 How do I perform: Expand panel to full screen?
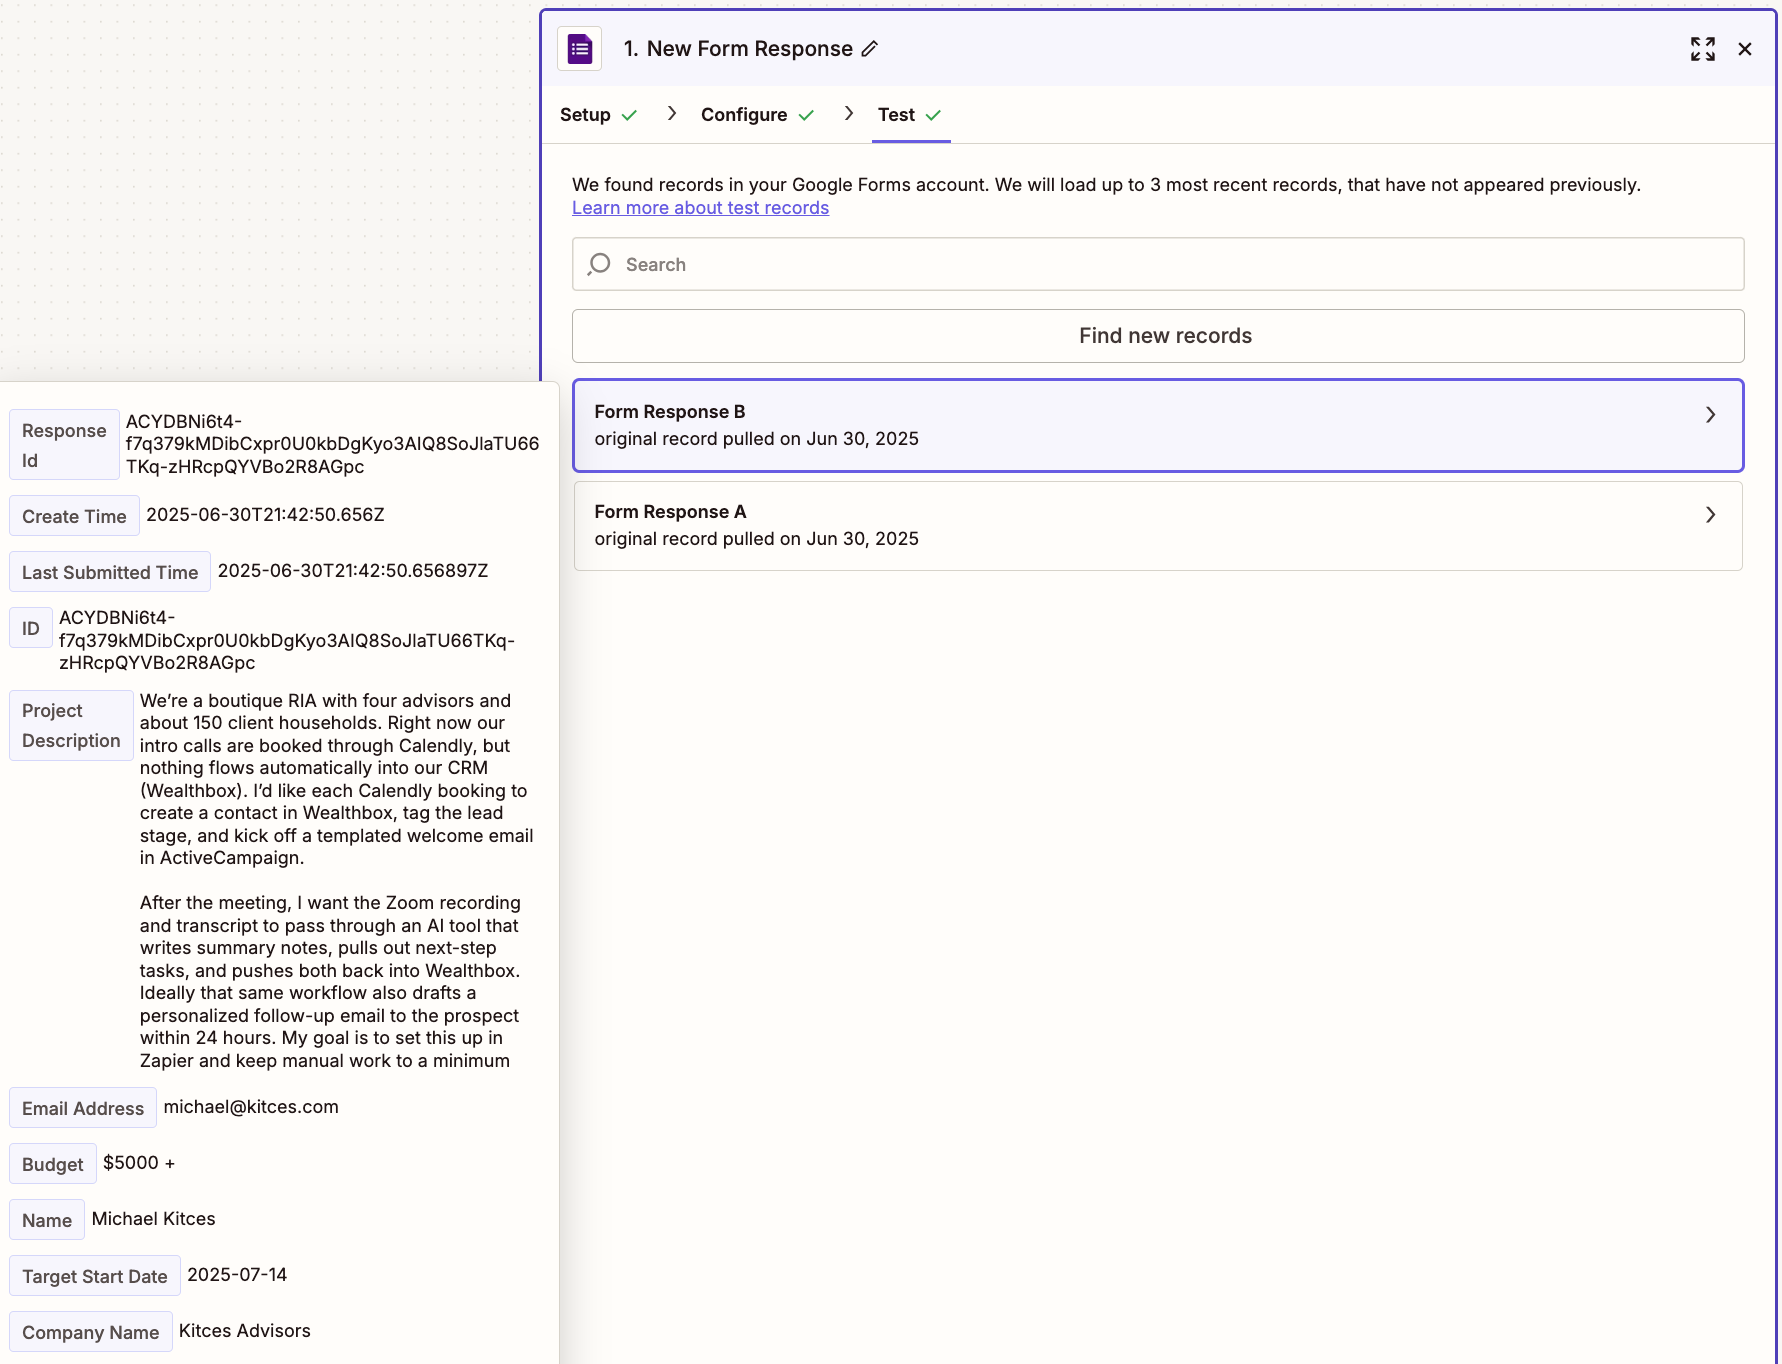click(x=1703, y=49)
